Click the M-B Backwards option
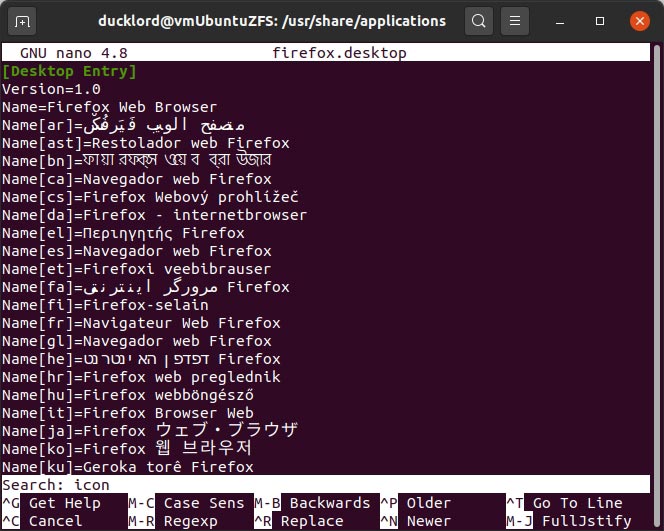The image size is (664, 531). point(313,503)
